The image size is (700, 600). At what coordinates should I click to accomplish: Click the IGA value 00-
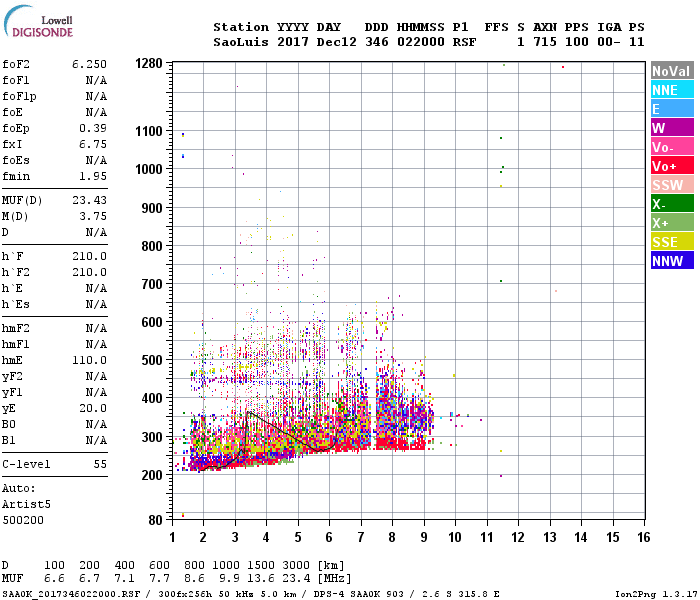click(609, 42)
